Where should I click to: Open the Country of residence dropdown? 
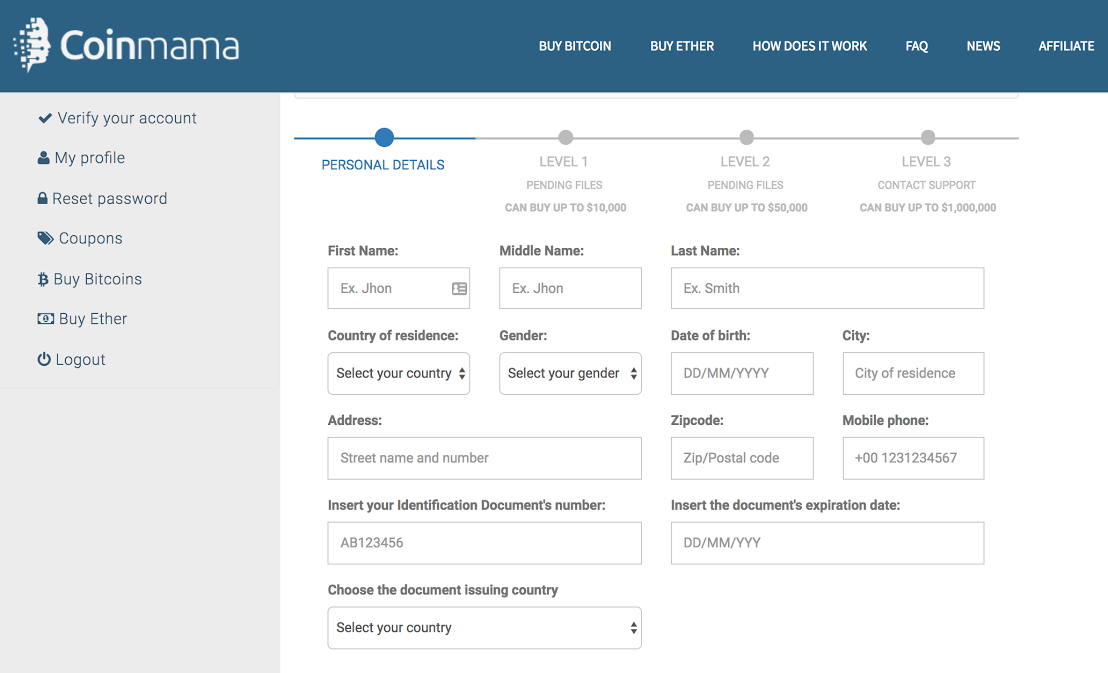coord(399,374)
